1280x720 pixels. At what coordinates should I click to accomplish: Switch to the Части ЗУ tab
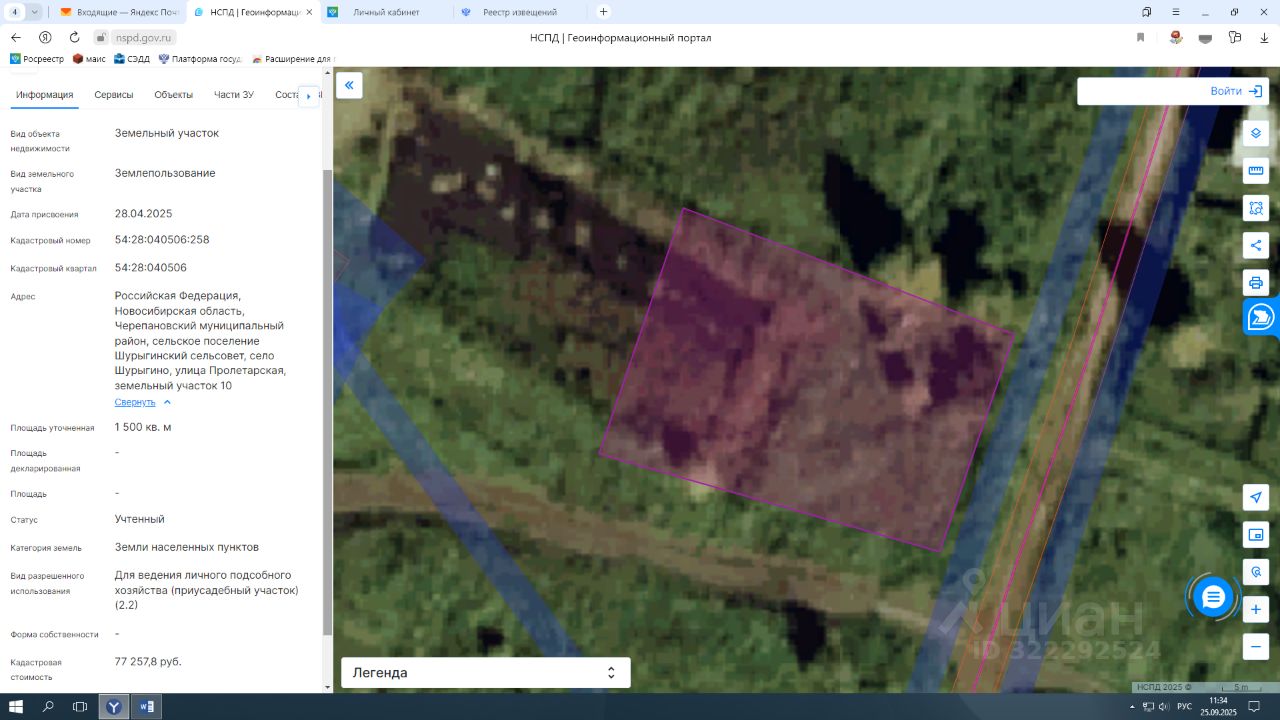pos(234,95)
